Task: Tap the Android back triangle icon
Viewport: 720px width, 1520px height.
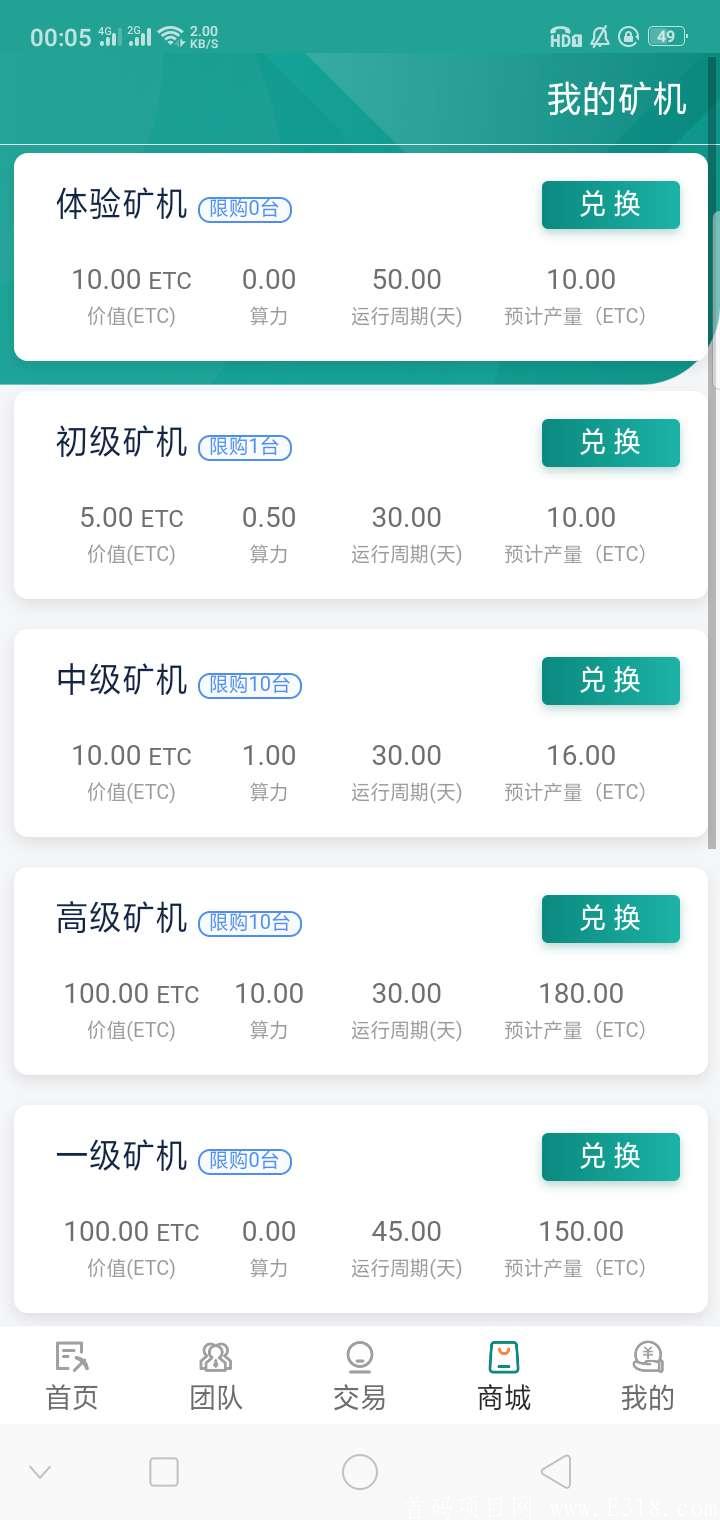Action: 555,1472
